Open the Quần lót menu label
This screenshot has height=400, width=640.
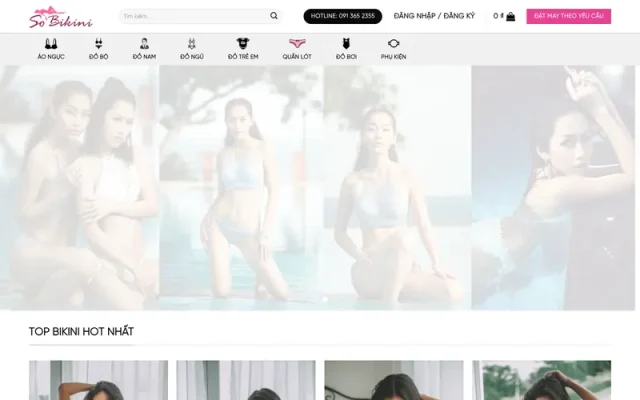(297, 57)
